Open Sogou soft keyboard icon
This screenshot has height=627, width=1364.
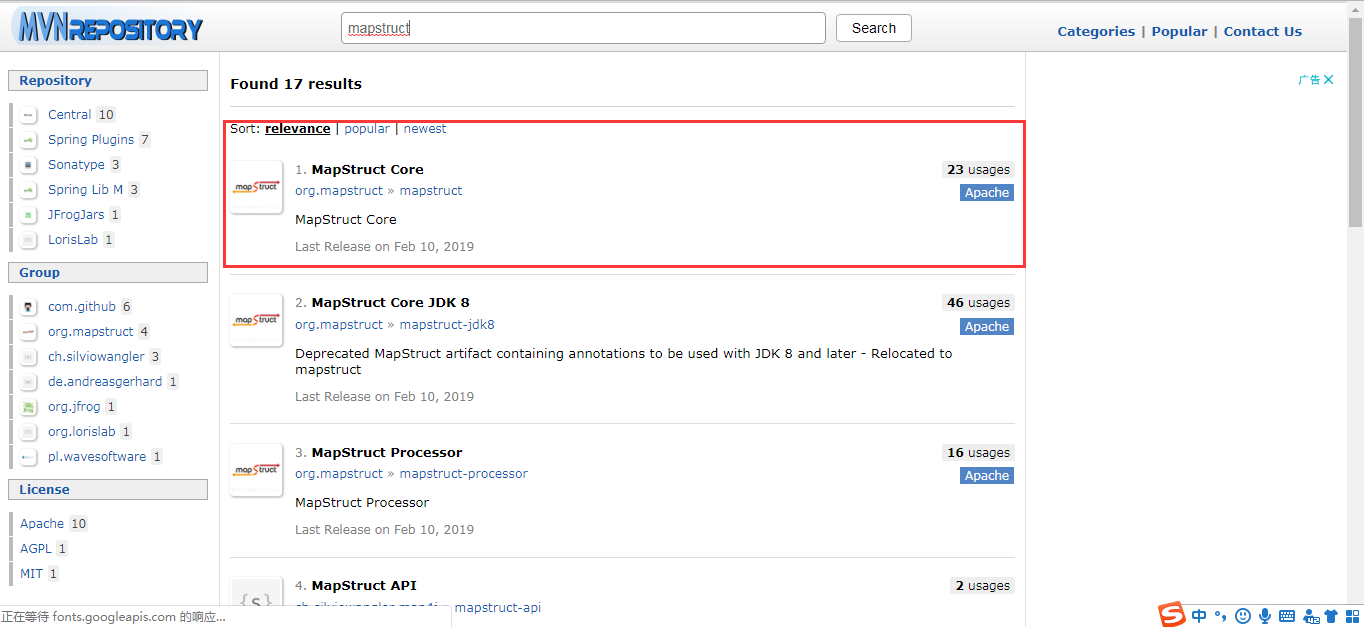tap(1287, 616)
